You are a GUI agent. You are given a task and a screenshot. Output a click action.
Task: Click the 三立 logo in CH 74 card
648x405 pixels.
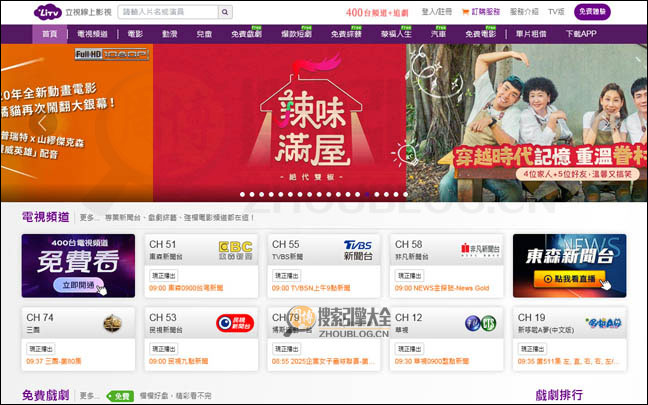[112, 323]
